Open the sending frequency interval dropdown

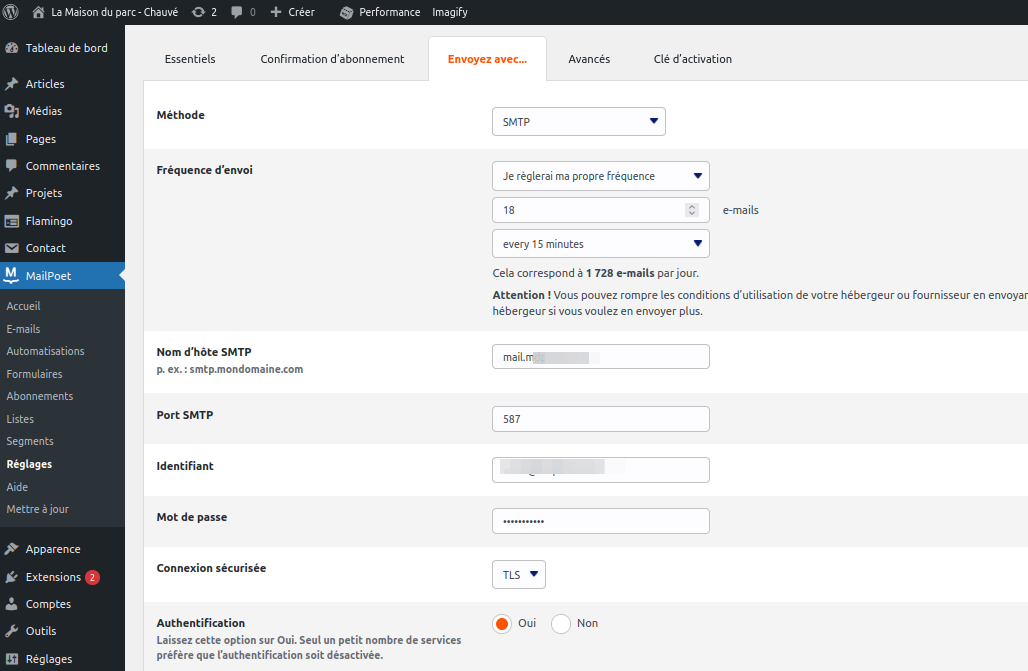point(600,243)
